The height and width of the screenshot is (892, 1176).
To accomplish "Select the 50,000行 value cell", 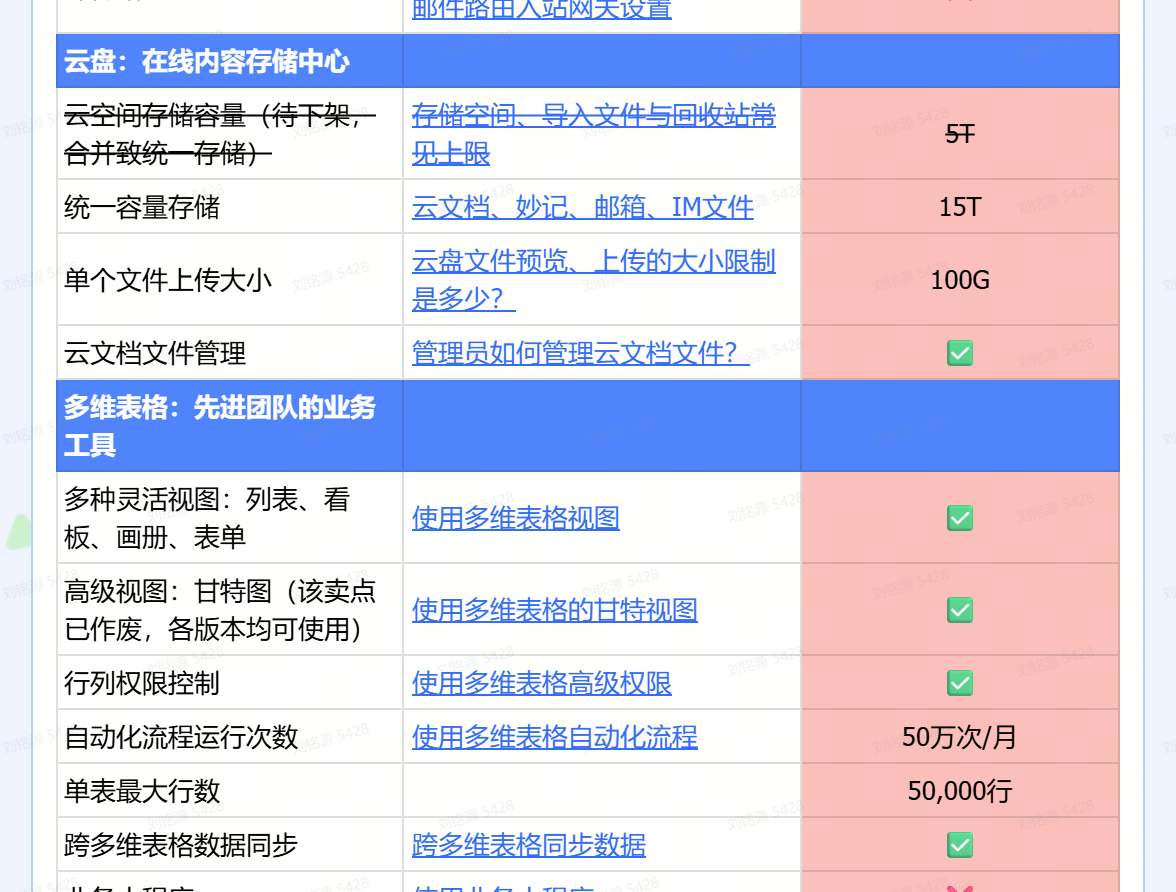I will (960, 791).
